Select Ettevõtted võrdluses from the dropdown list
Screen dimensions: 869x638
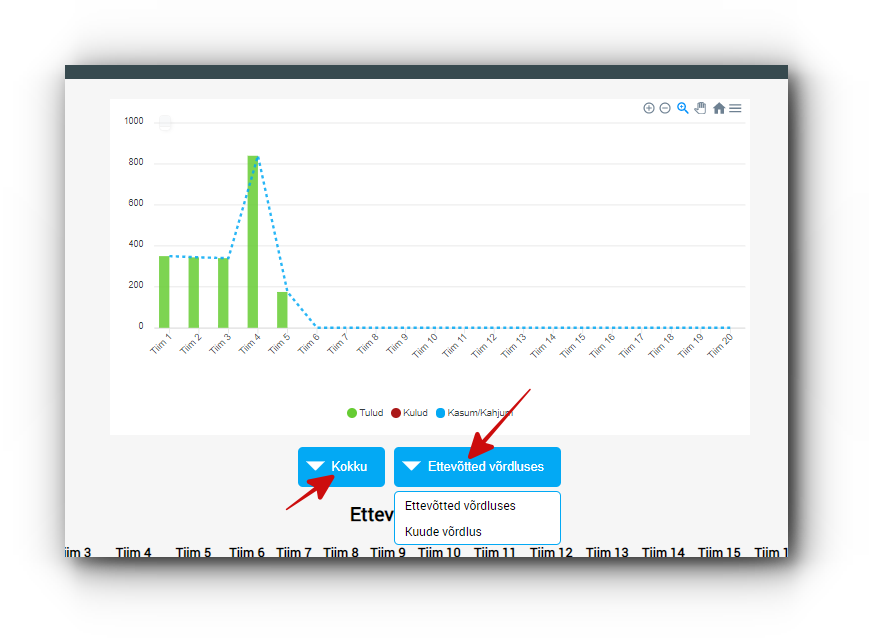(460, 506)
